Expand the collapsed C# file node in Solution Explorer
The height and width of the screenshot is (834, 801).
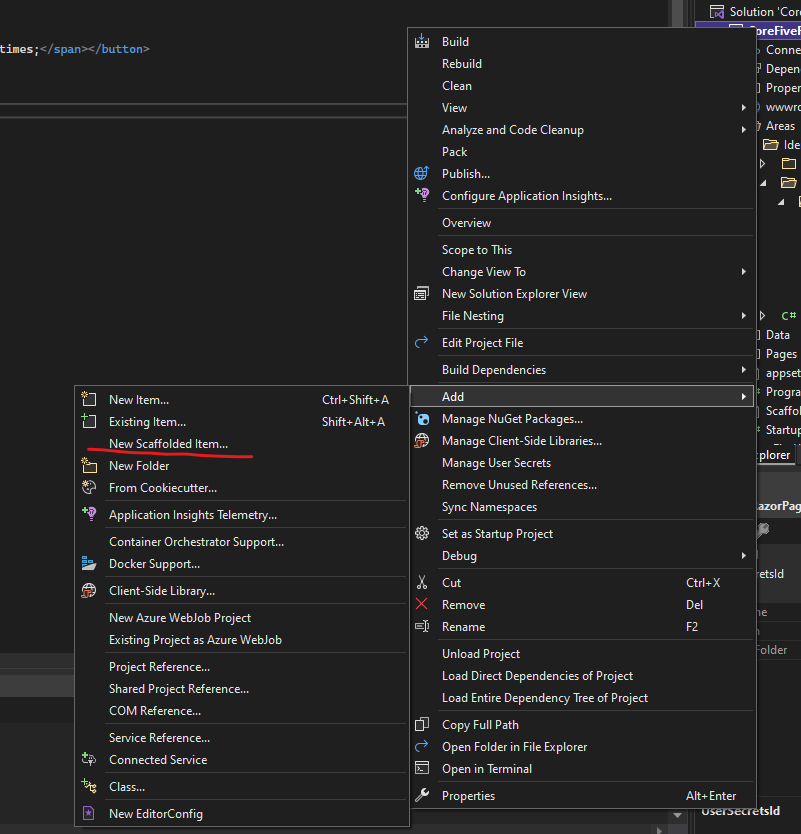pos(762,316)
